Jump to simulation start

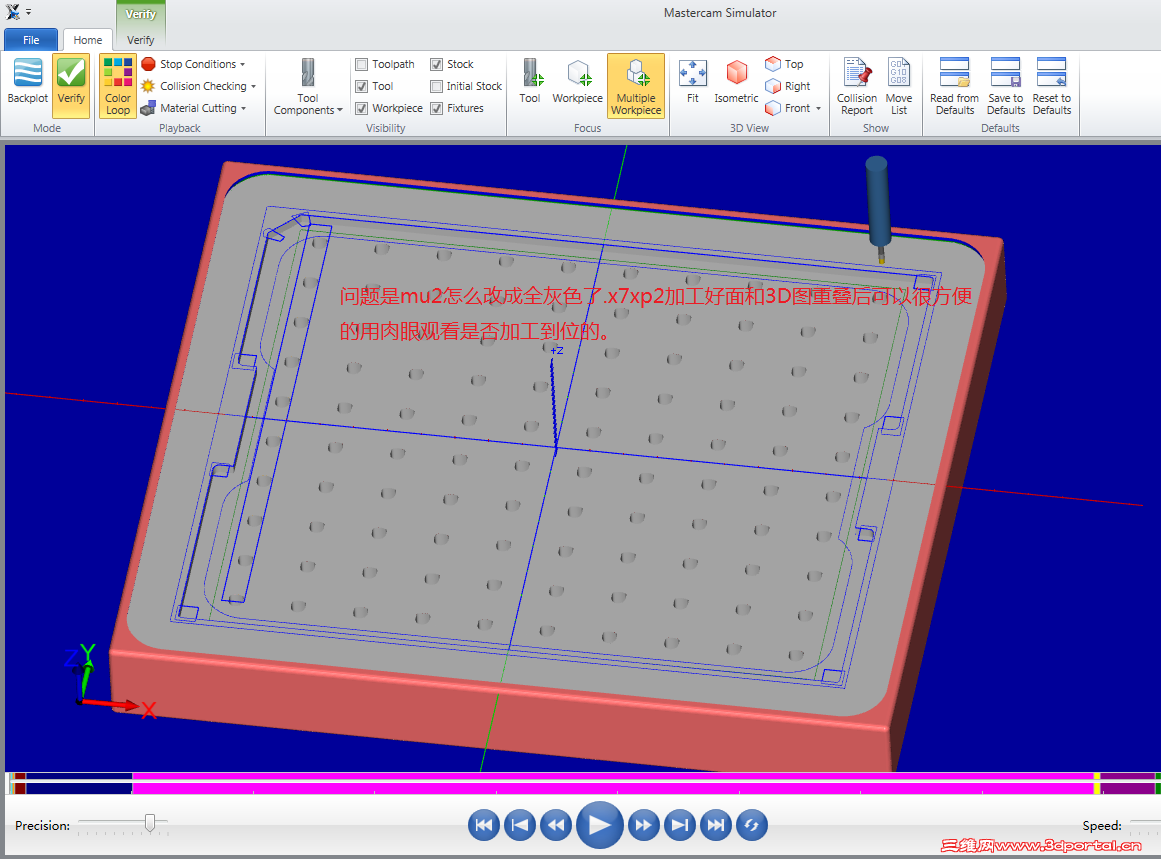[484, 825]
